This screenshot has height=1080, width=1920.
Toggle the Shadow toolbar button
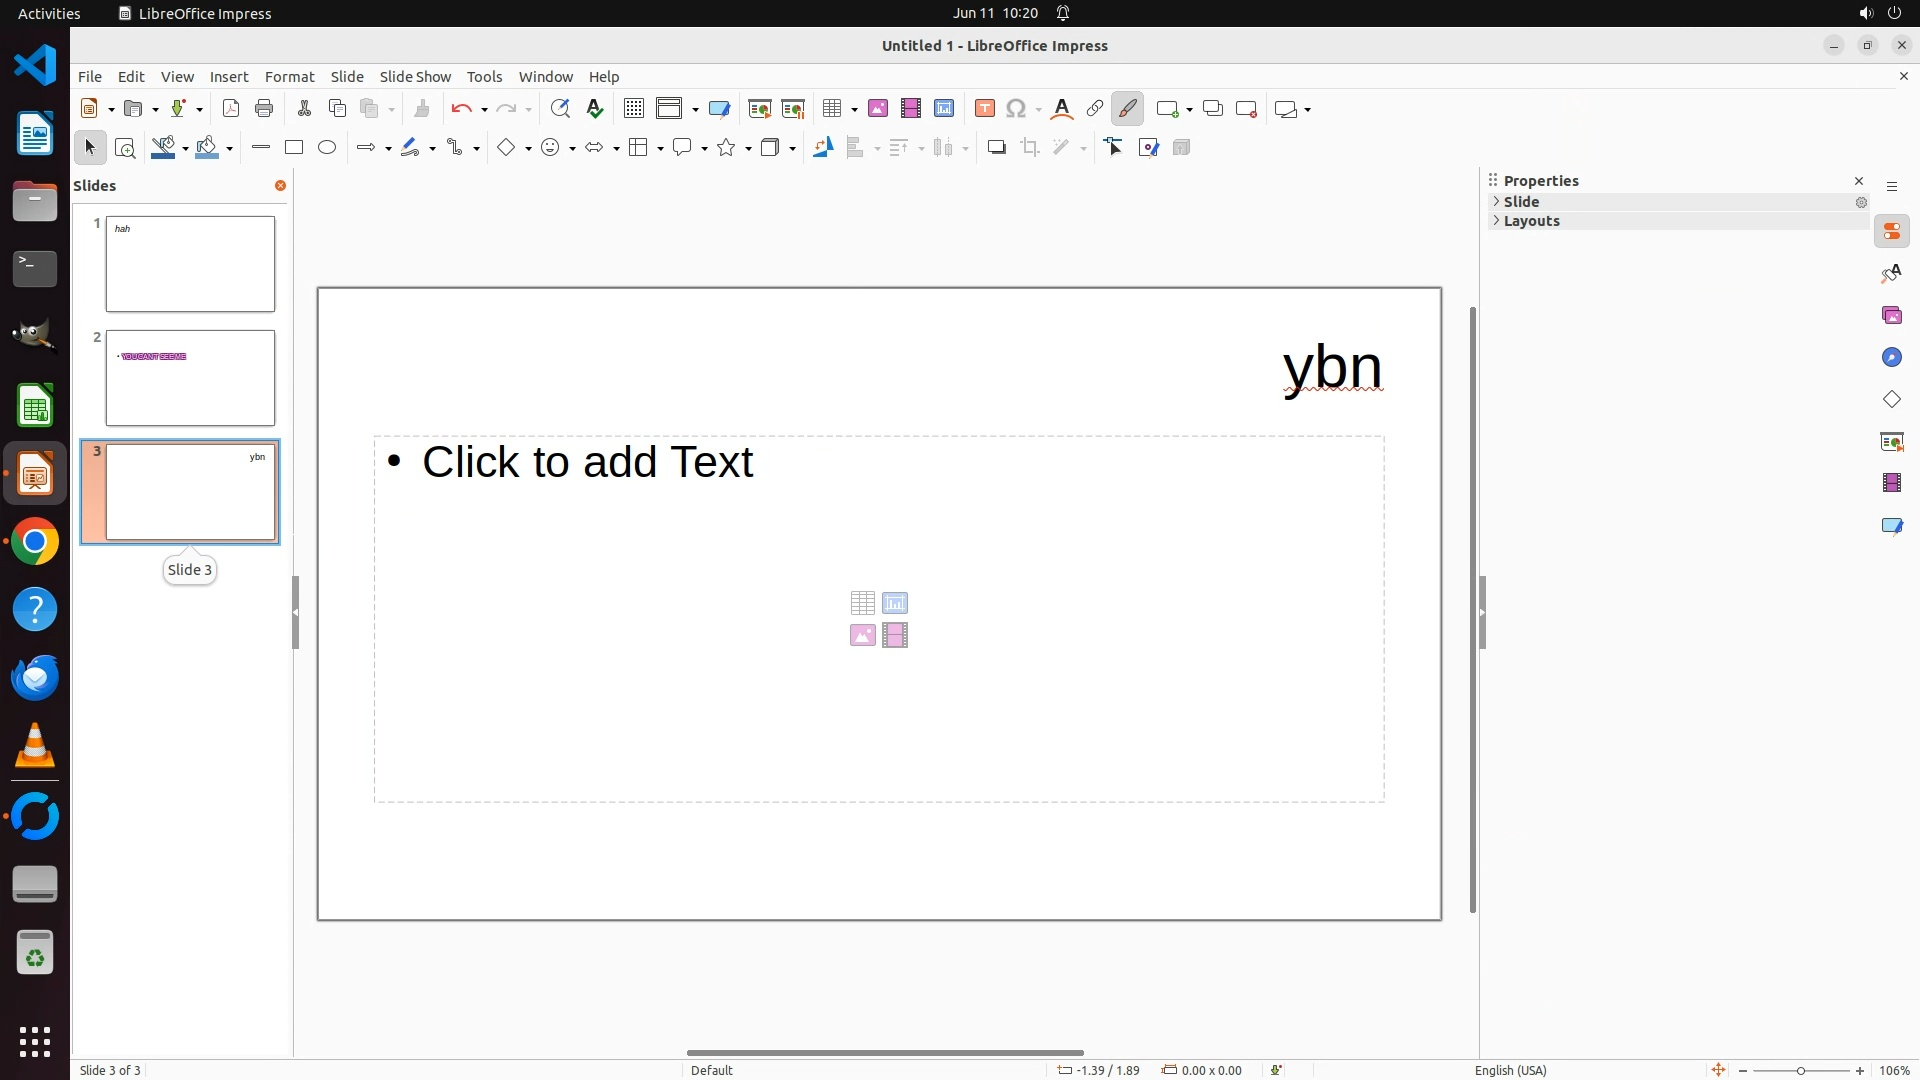pos(996,148)
